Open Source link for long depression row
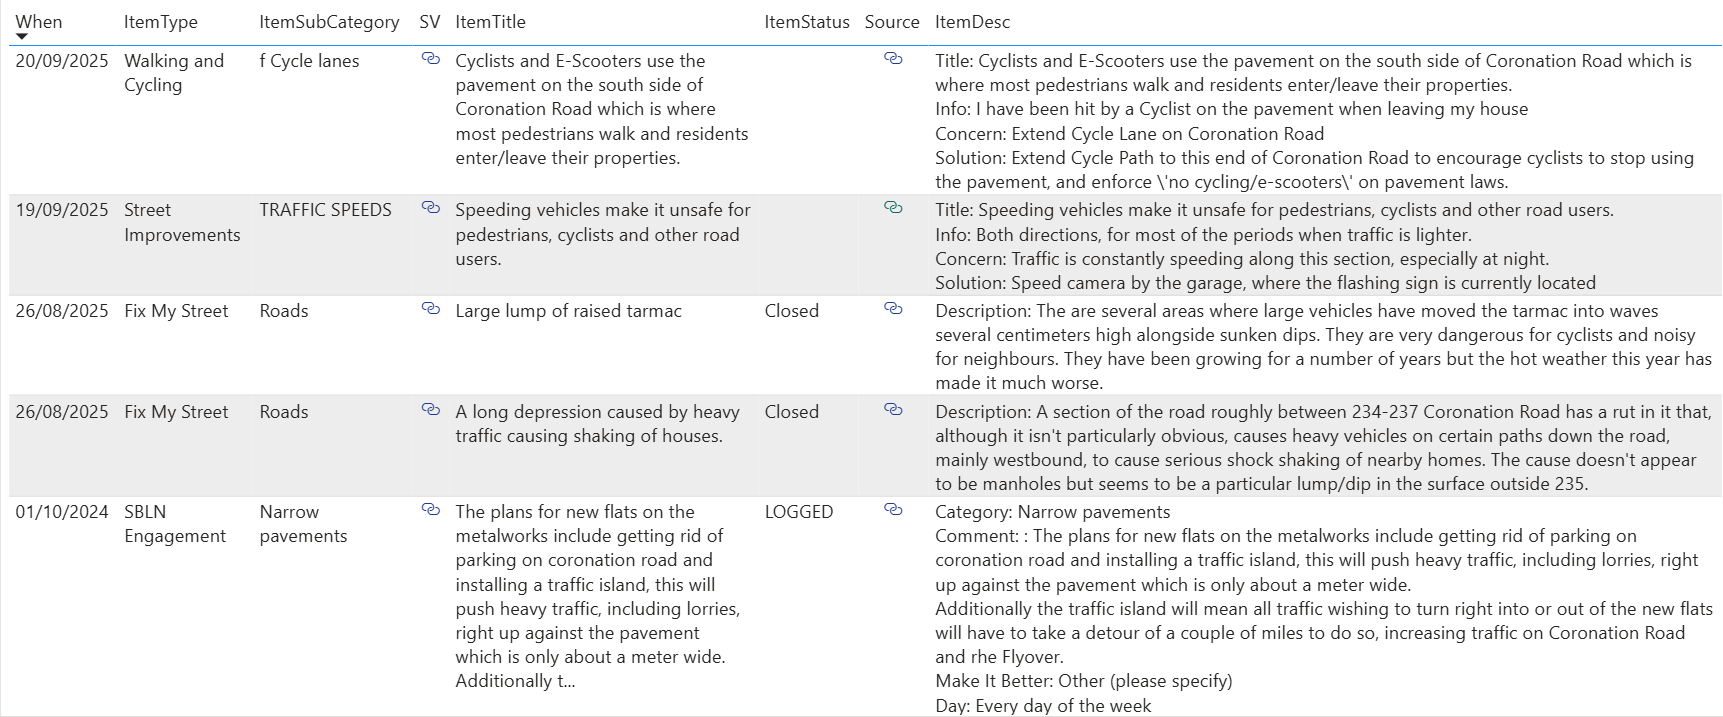This screenshot has height=717, width=1723. [893, 410]
